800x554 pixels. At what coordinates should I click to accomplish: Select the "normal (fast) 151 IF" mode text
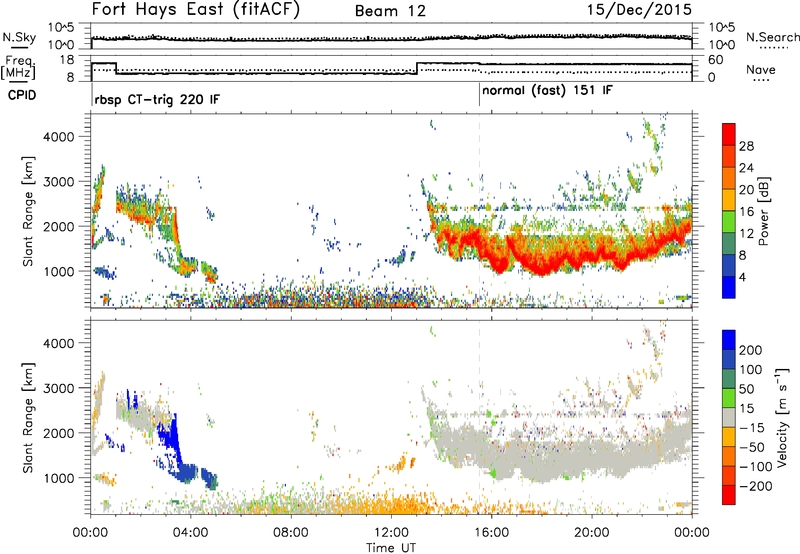[547, 91]
